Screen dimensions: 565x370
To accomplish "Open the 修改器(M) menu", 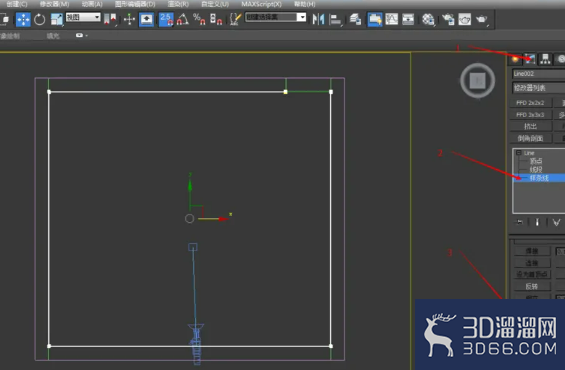I will coord(54,4).
